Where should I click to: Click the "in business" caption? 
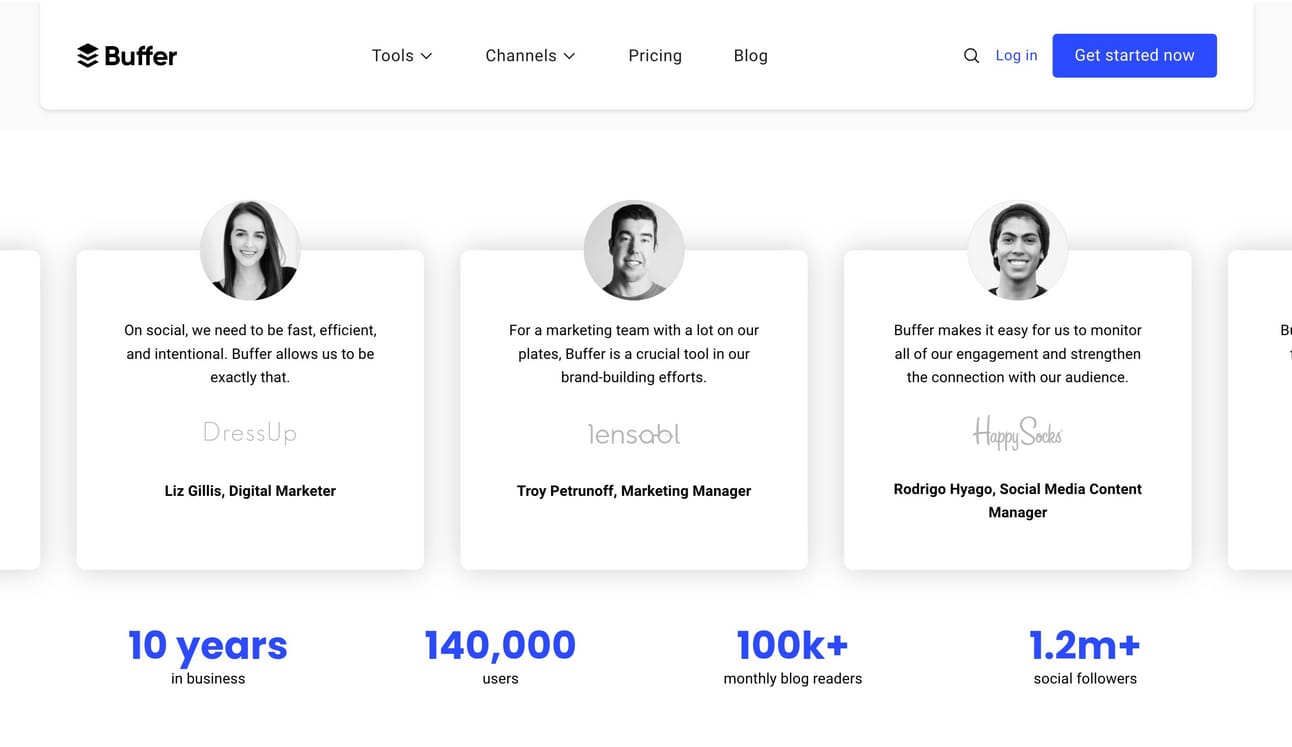(208, 679)
